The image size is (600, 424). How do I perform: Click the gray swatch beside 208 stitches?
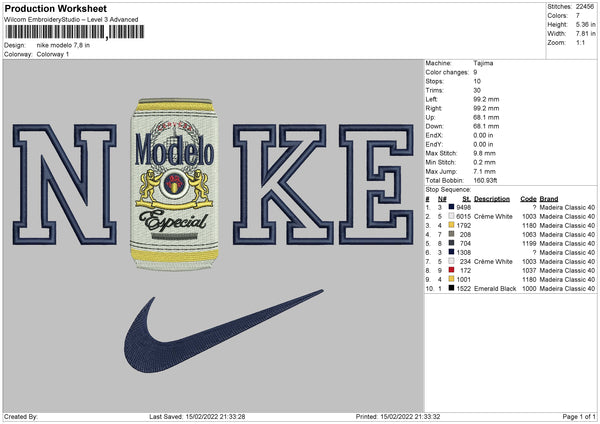coord(451,234)
